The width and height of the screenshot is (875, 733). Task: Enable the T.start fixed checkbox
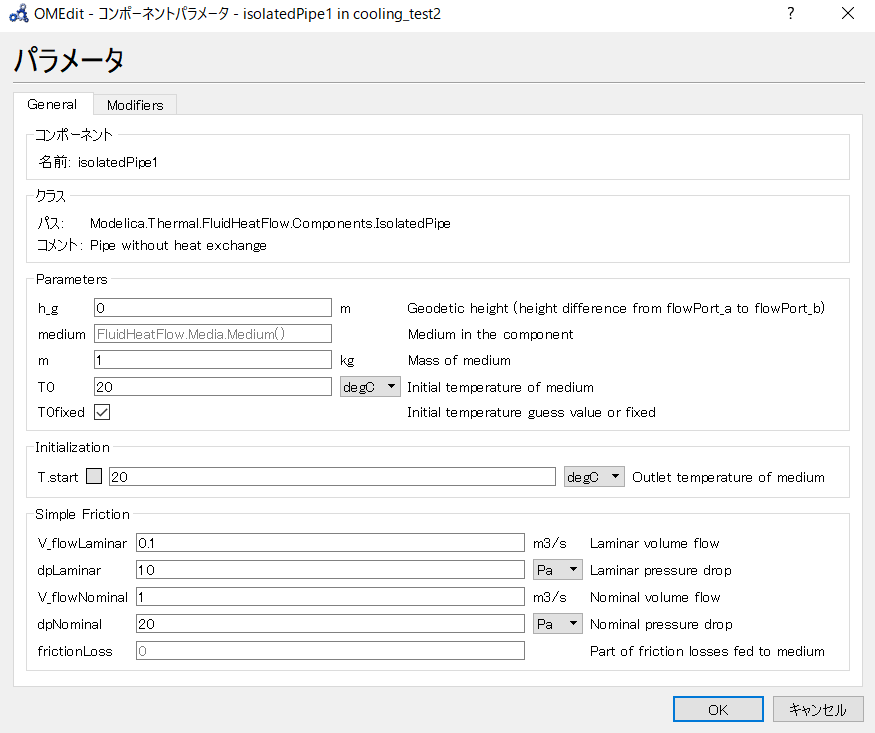click(x=94, y=476)
